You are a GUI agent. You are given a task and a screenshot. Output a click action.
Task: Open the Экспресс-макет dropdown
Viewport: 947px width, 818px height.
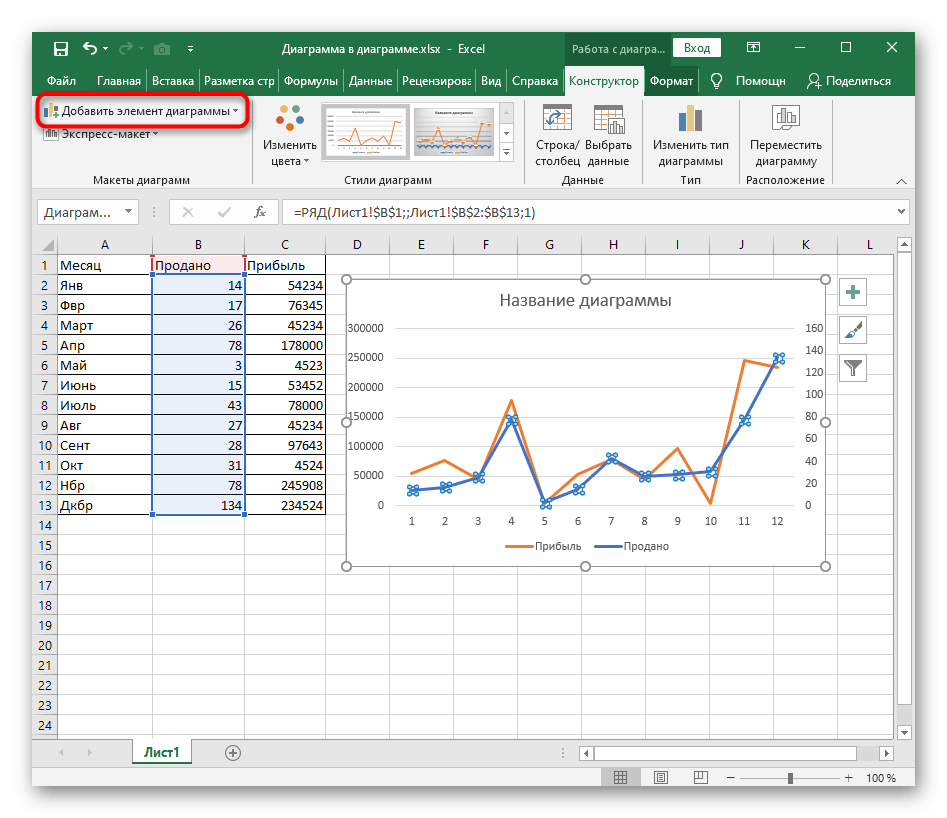[101, 134]
